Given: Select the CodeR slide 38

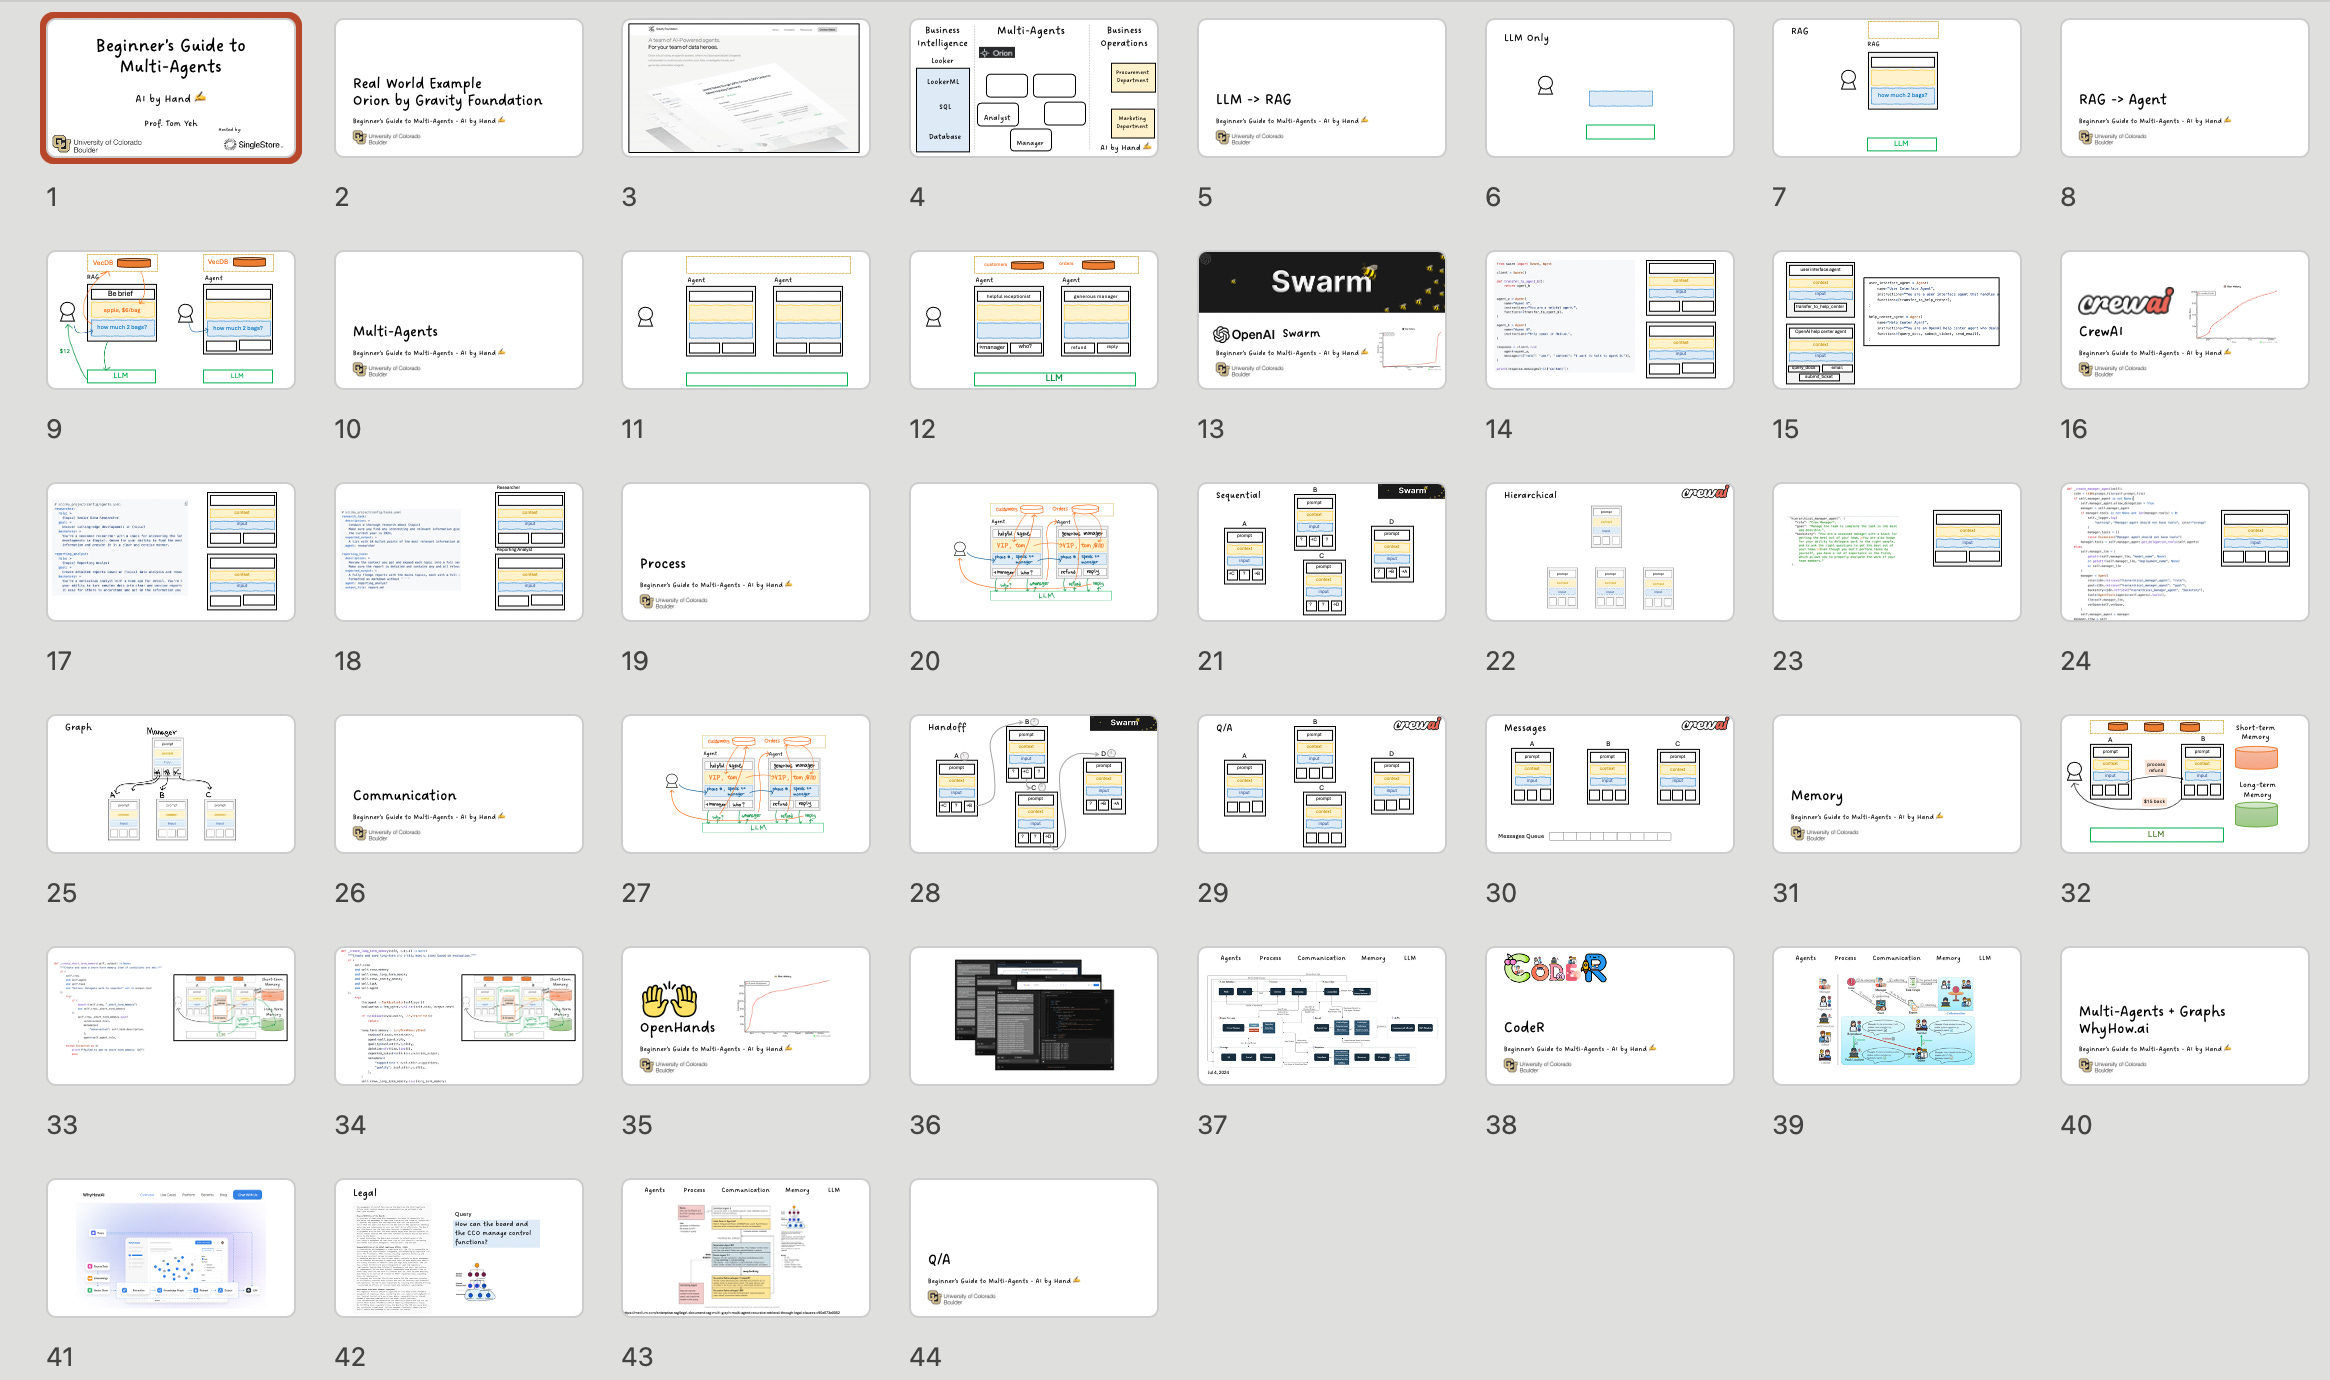Looking at the screenshot, I should pyautogui.click(x=1609, y=1016).
